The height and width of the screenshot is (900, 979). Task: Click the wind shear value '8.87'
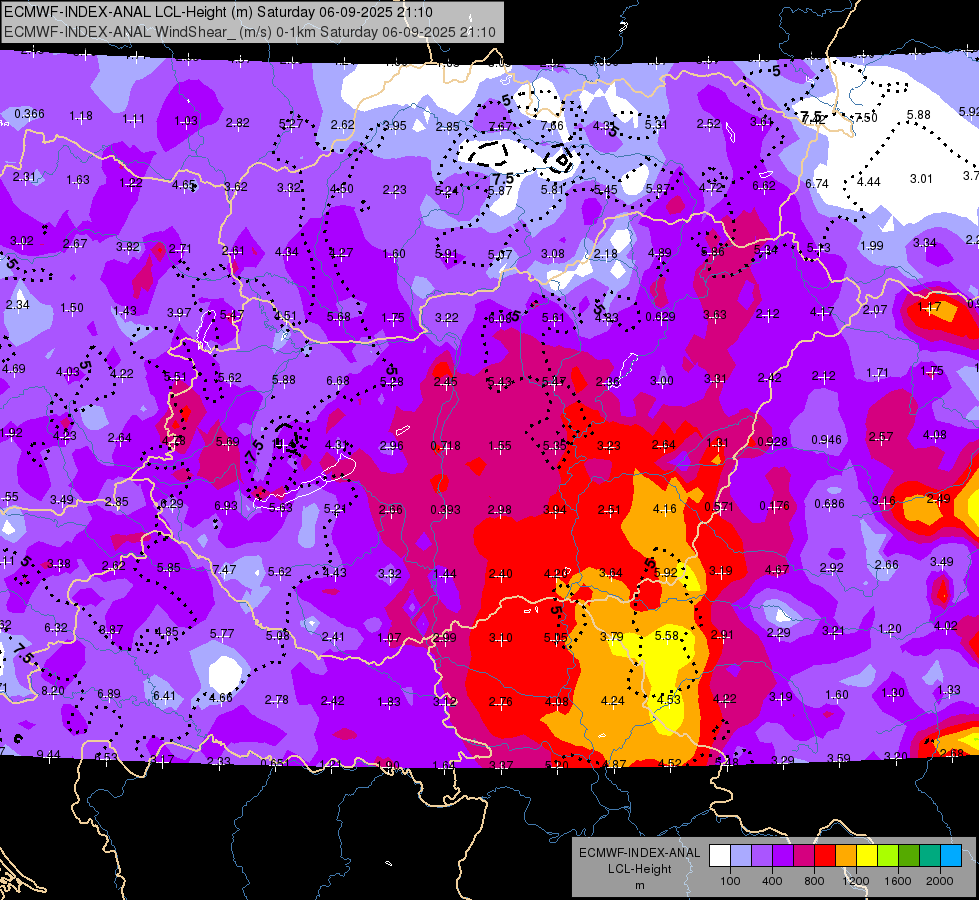pos(111,630)
